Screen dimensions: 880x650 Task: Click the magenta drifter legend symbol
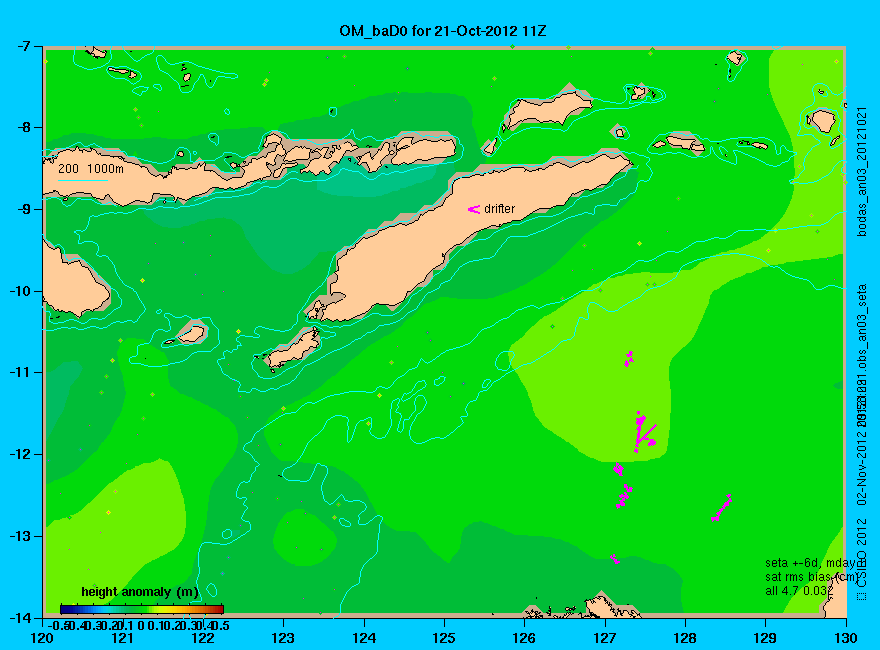(474, 209)
